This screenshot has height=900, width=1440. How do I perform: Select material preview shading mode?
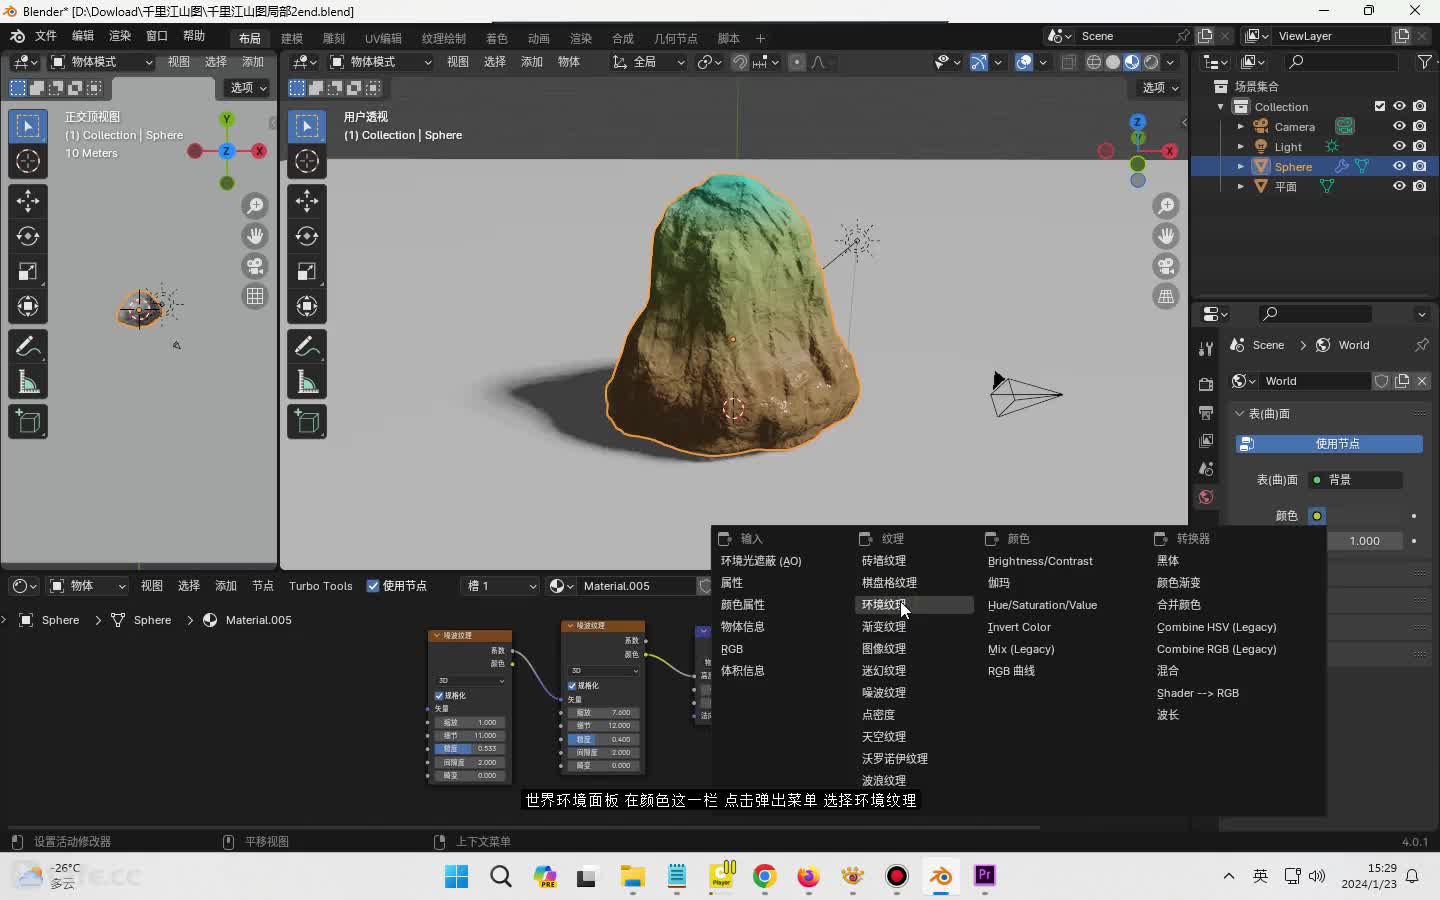(1132, 62)
